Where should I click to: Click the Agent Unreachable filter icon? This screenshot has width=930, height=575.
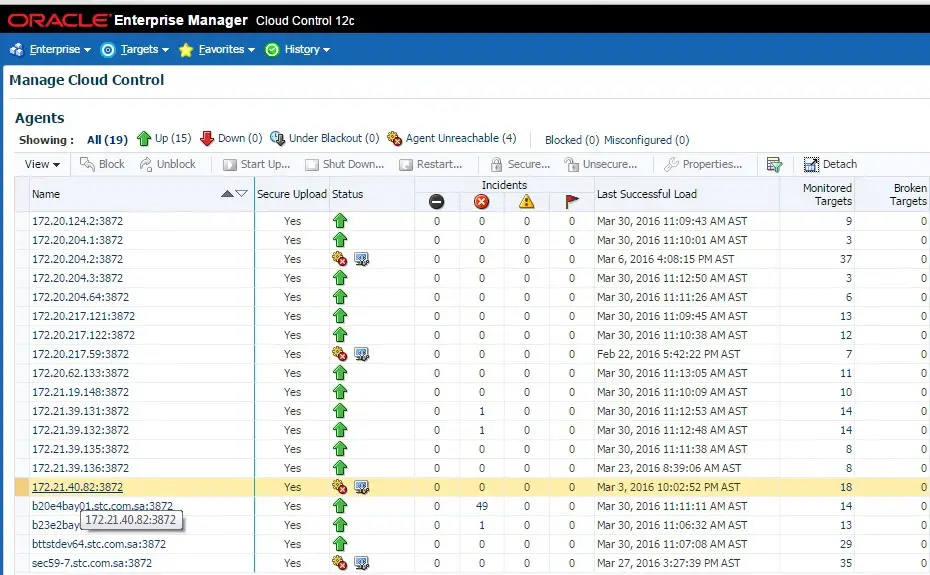point(394,138)
